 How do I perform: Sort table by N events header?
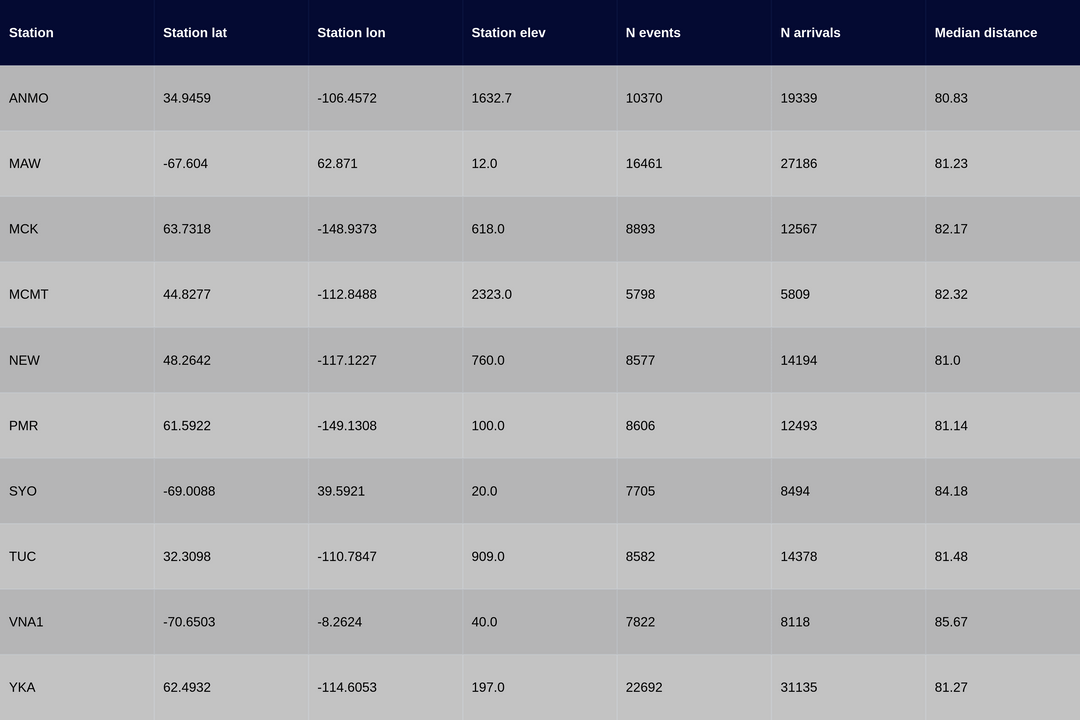pos(653,33)
